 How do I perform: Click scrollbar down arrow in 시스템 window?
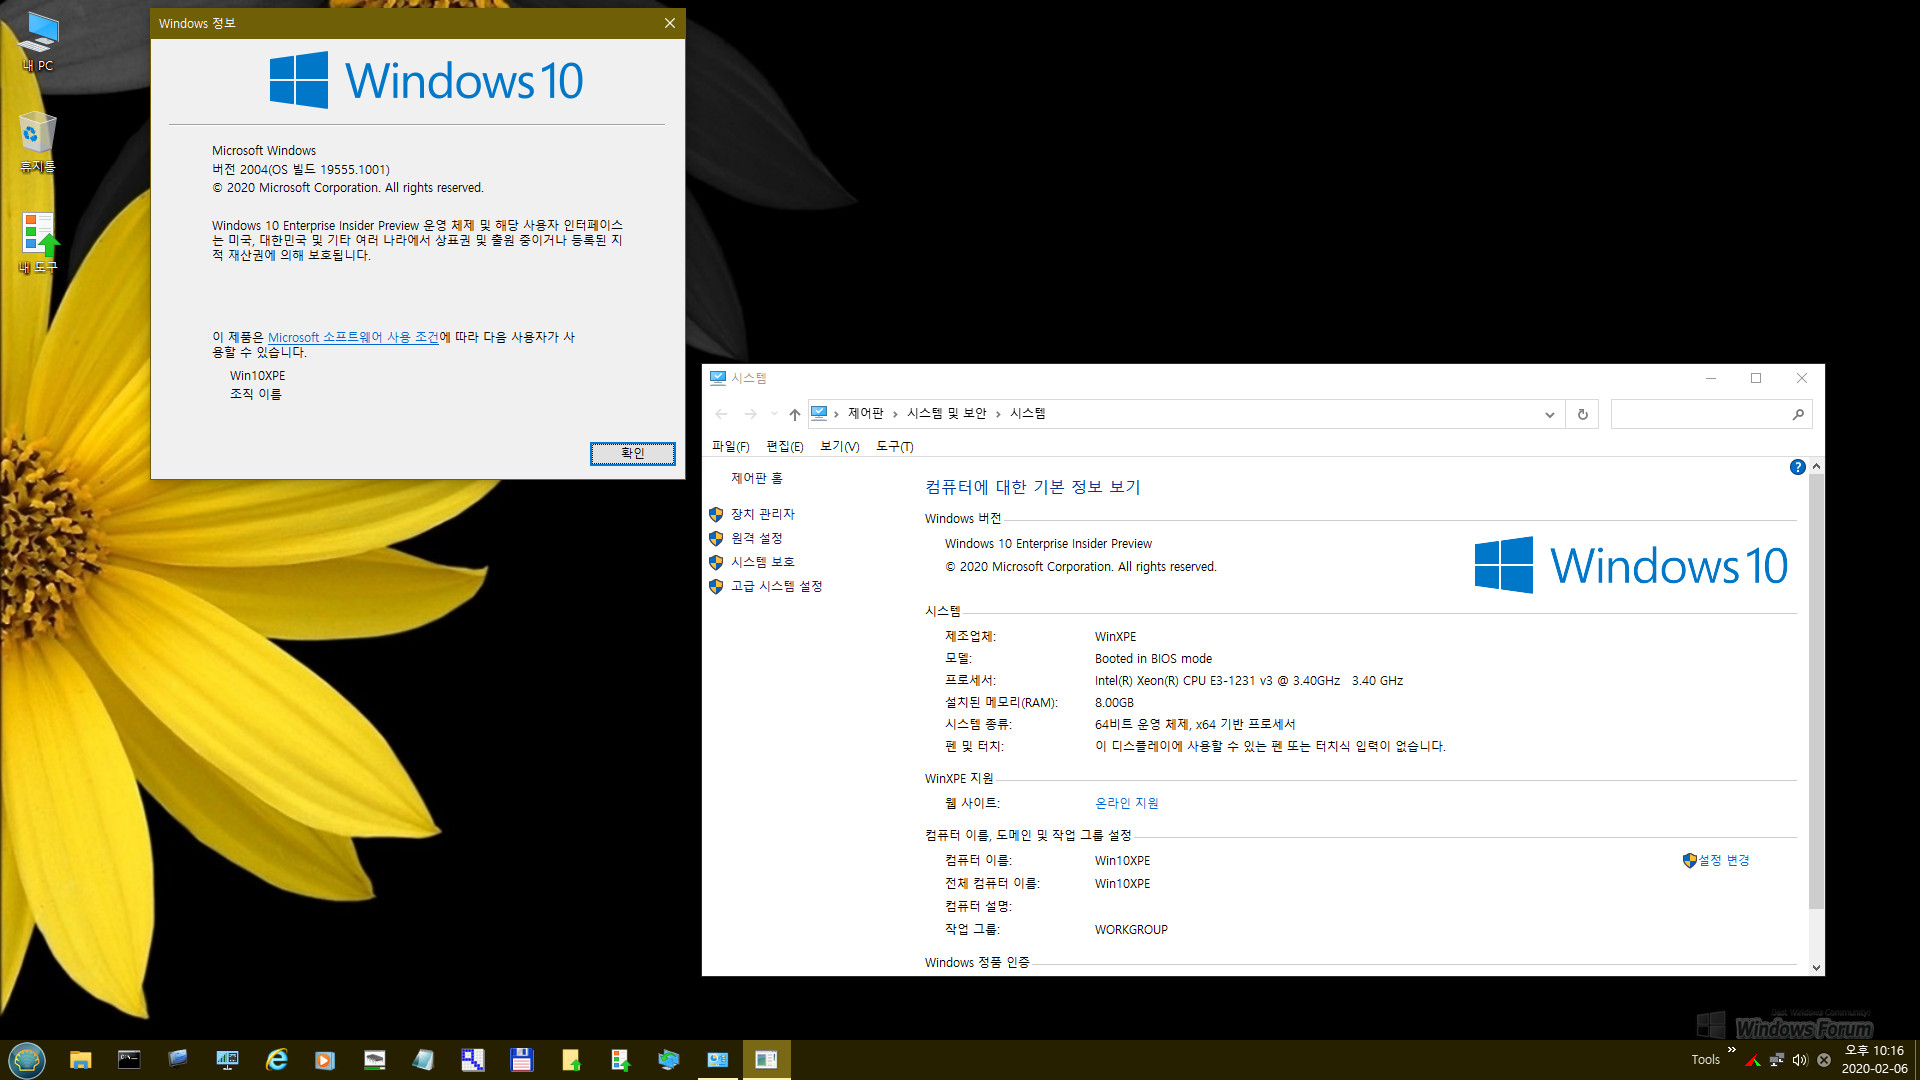1816,967
